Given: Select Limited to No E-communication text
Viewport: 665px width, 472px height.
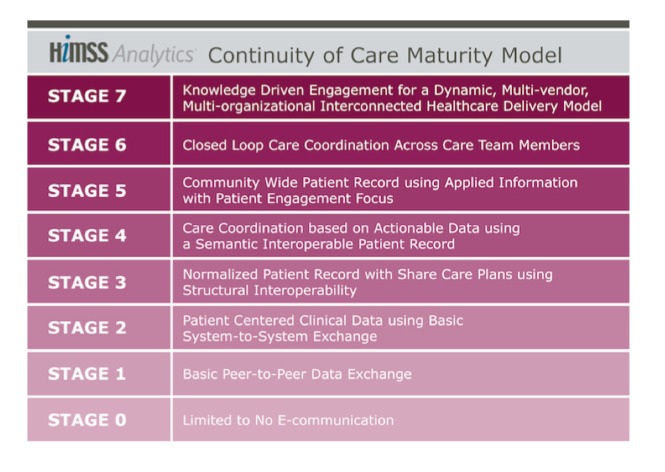Looking at the screenshot, I should pos(288,421).
